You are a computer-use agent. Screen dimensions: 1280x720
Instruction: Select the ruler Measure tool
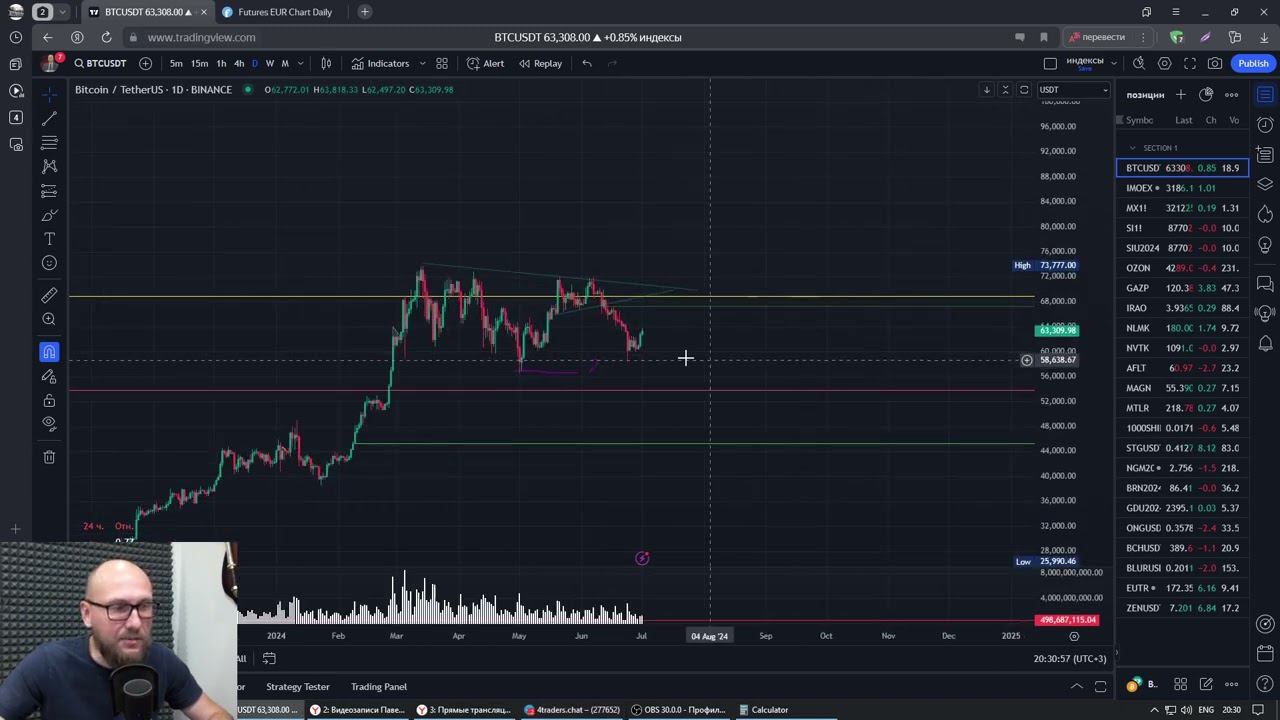tap(49, 295)
